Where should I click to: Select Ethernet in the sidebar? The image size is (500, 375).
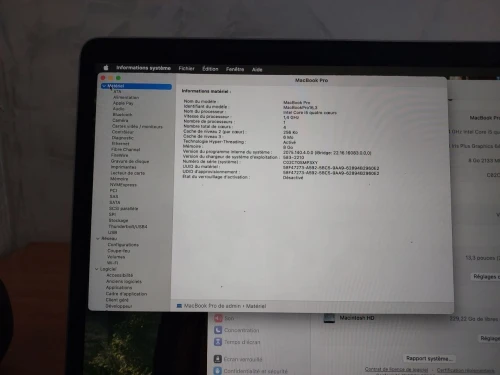[x=120, y=143]
